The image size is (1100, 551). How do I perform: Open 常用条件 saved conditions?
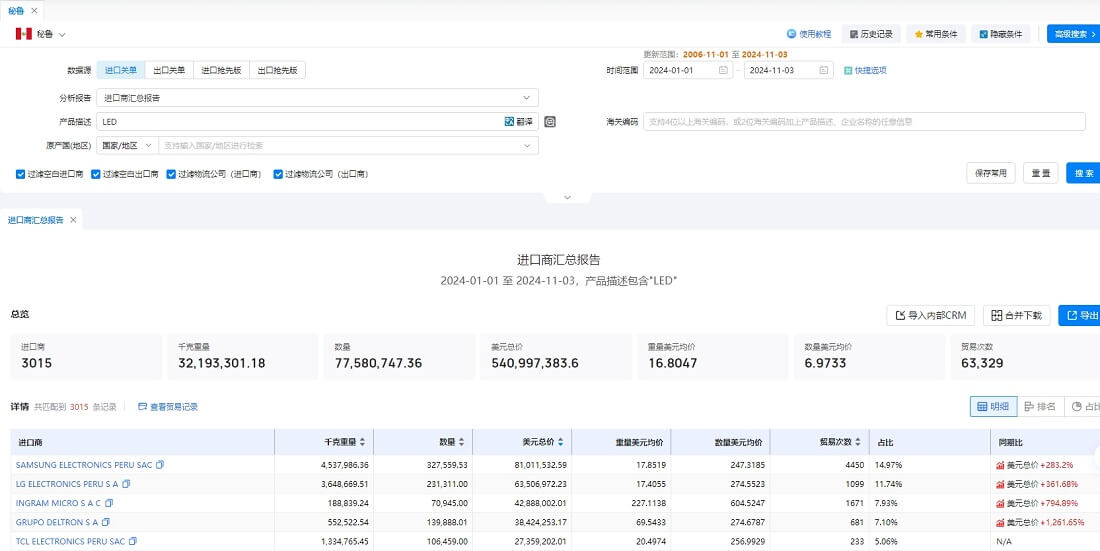(x=936, y=34)
